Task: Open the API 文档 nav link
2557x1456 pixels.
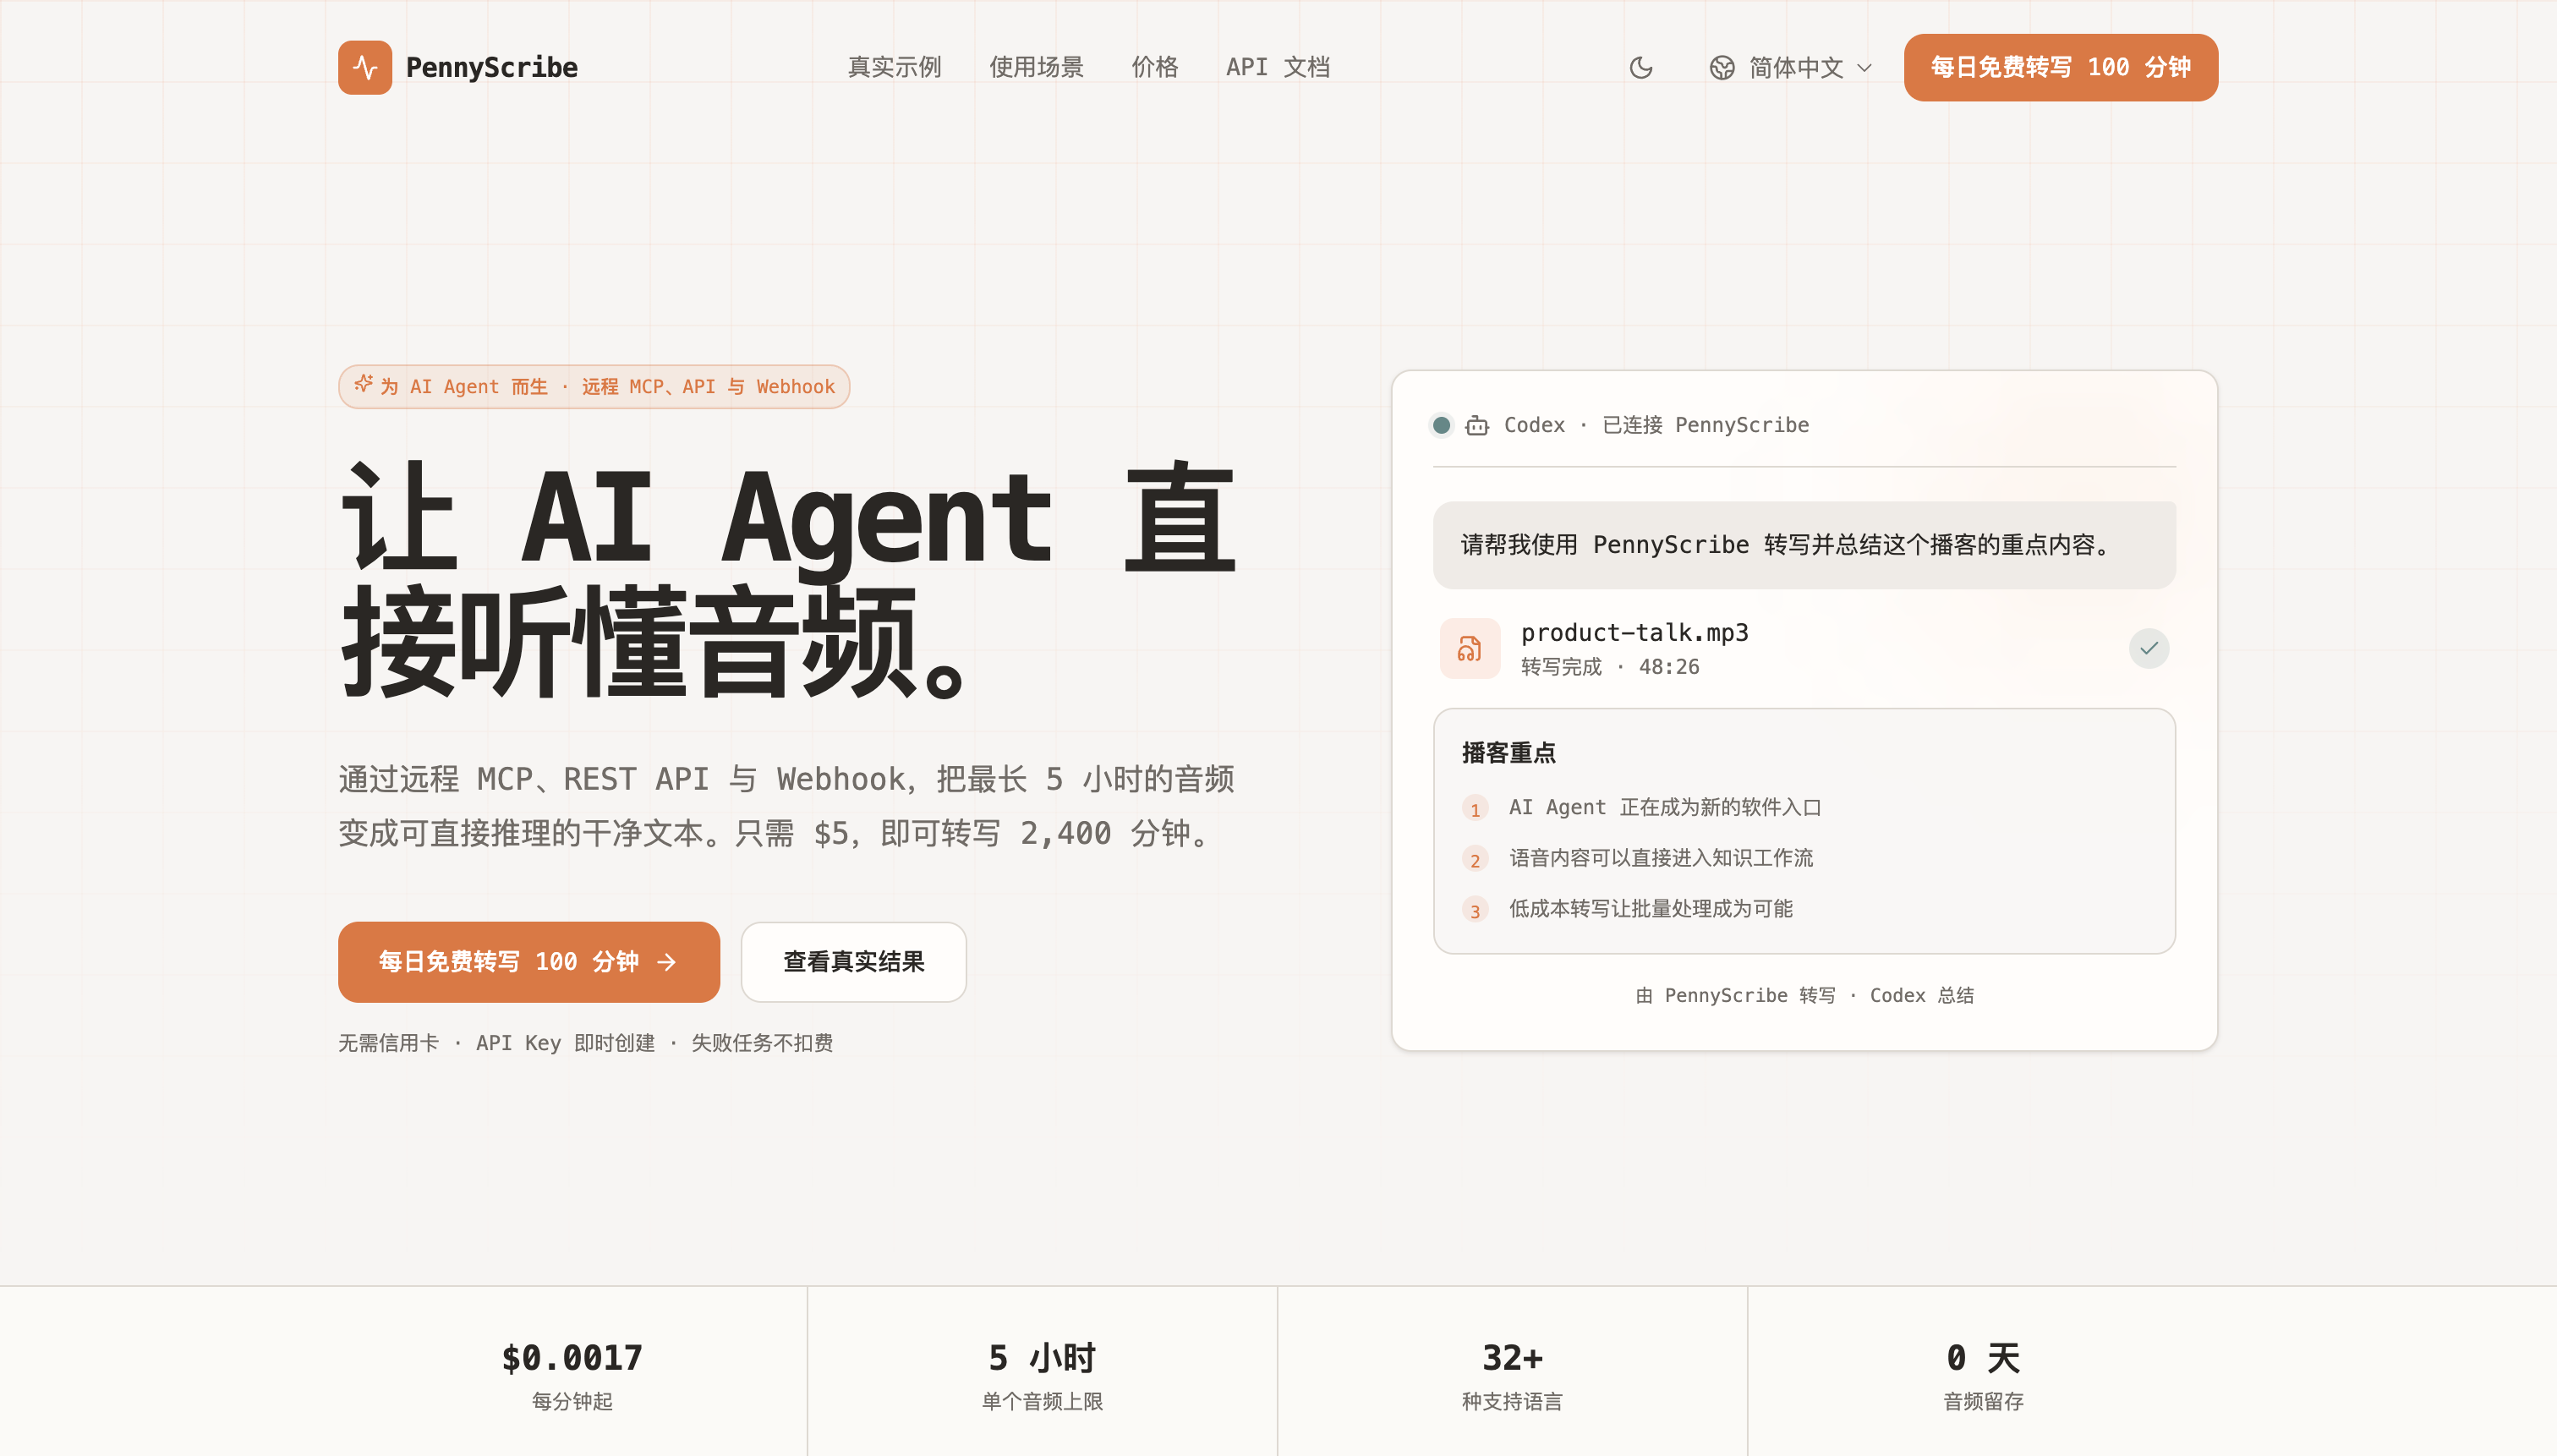Action: click(1278, 67)
